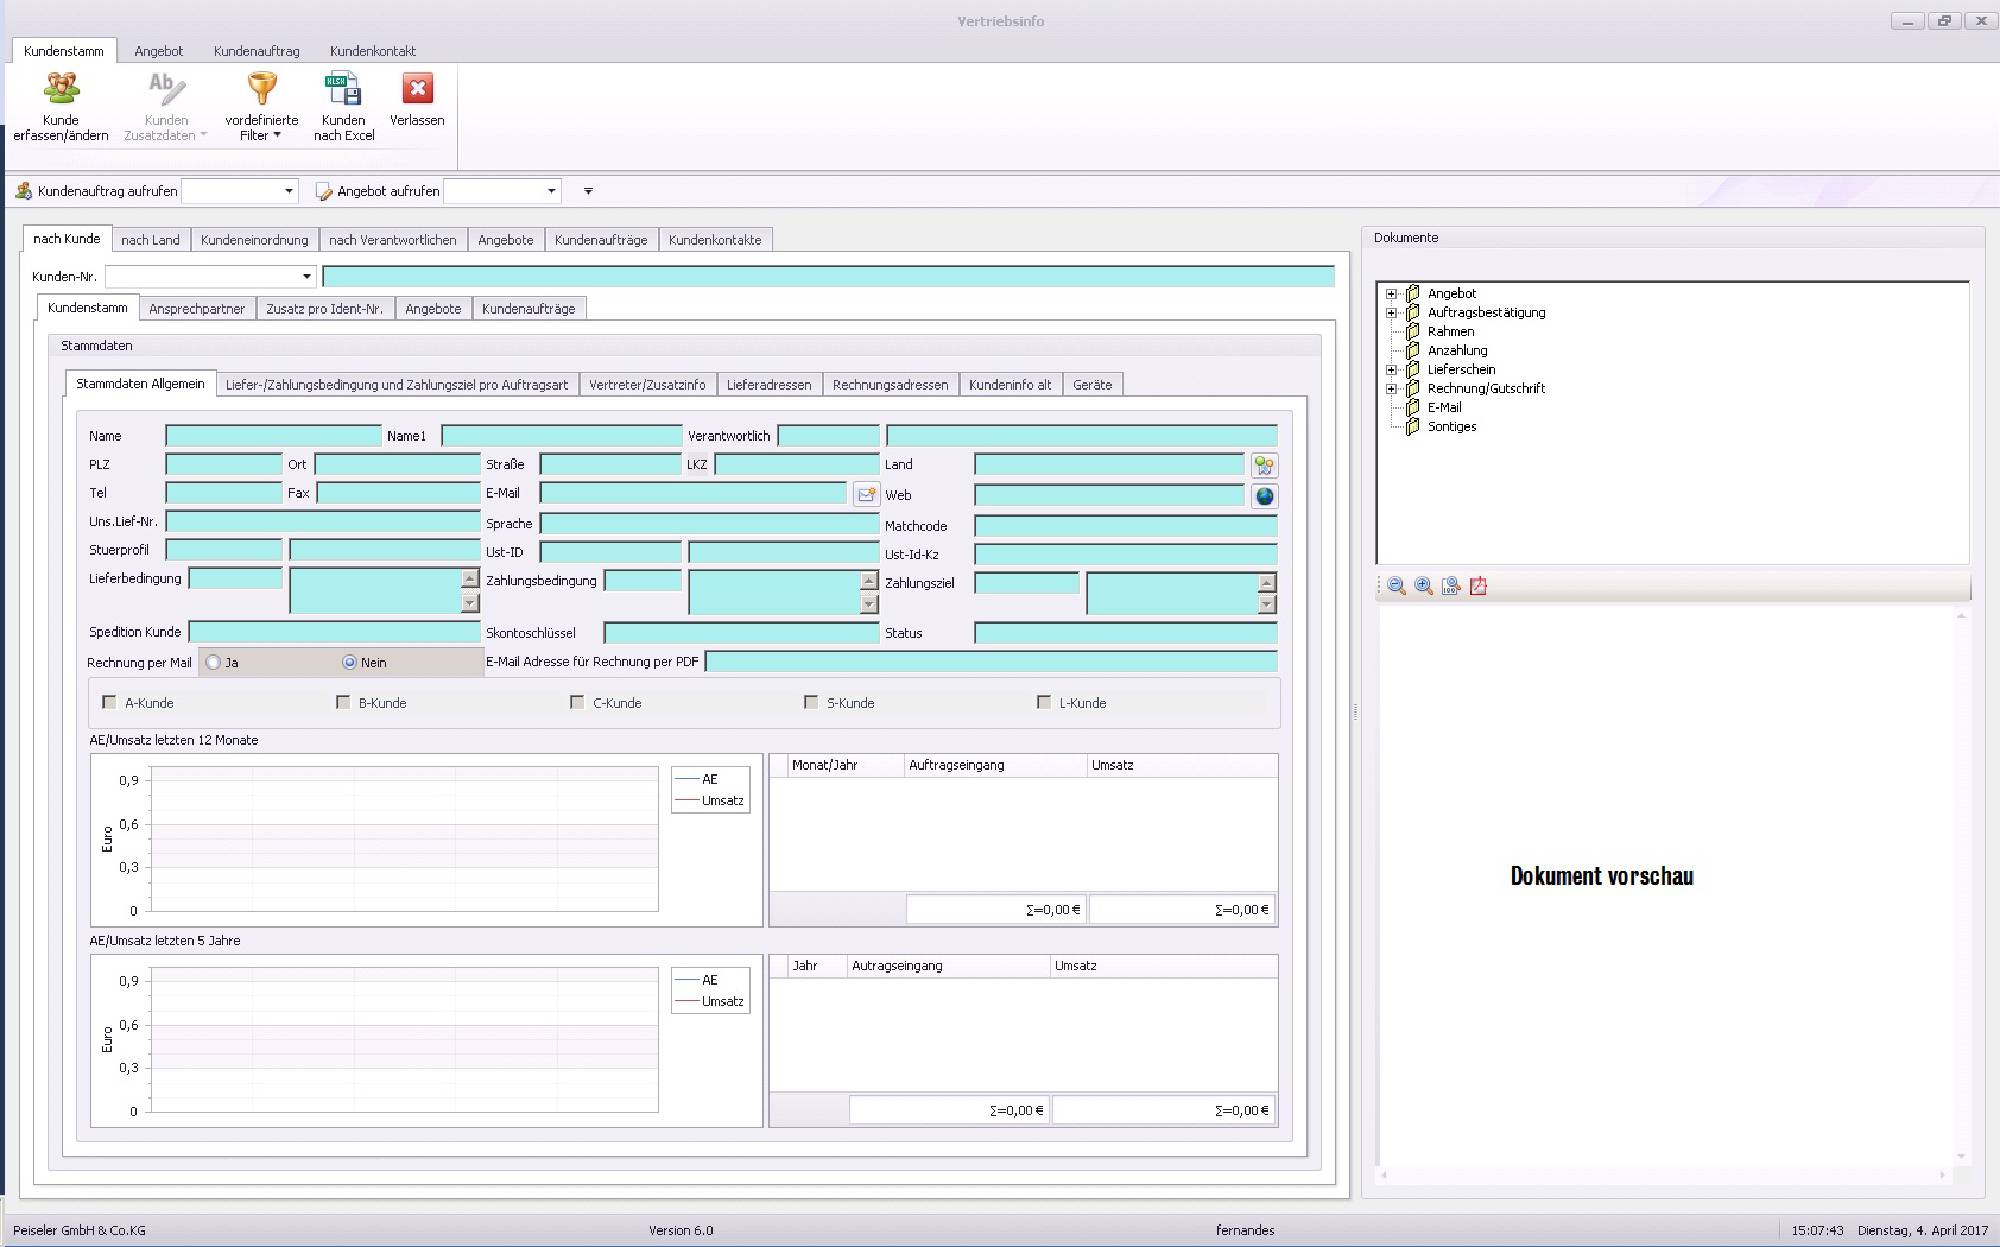Click the Monat/Jahr column header
2000x1247 pixels.
click(846, 765)
